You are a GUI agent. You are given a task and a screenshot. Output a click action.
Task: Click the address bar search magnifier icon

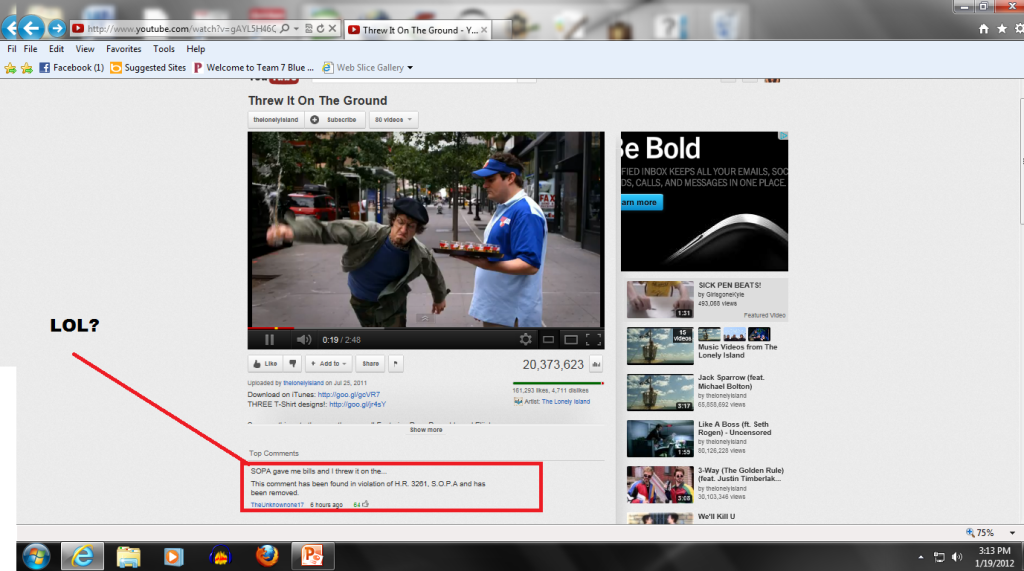(x=285, y=29)
